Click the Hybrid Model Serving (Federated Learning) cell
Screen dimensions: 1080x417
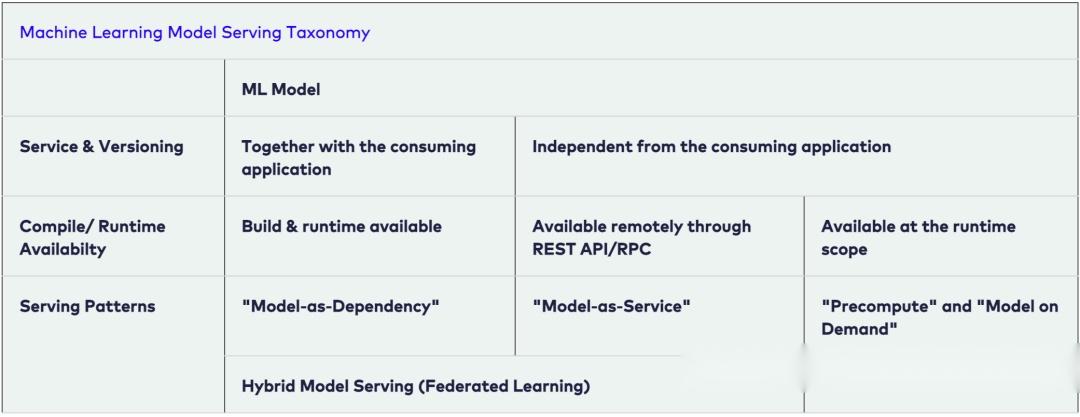[514, 385]
